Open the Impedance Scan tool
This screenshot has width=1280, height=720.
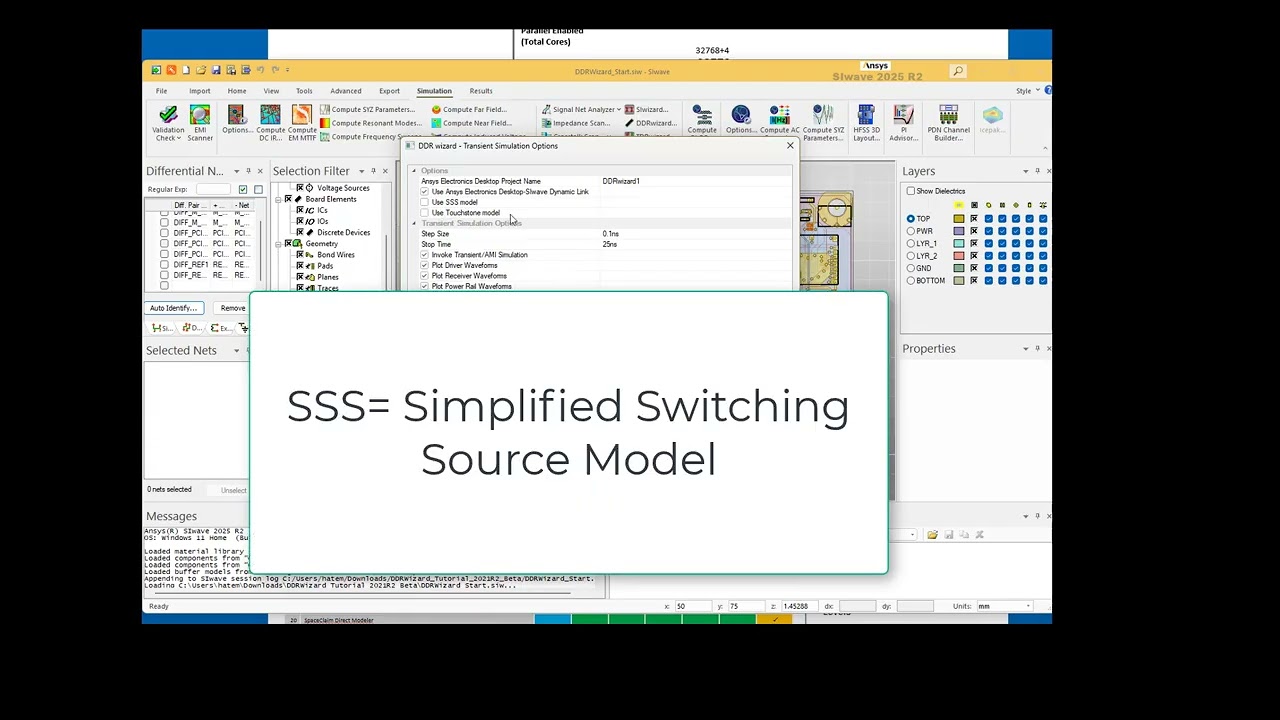pos(575,123)
